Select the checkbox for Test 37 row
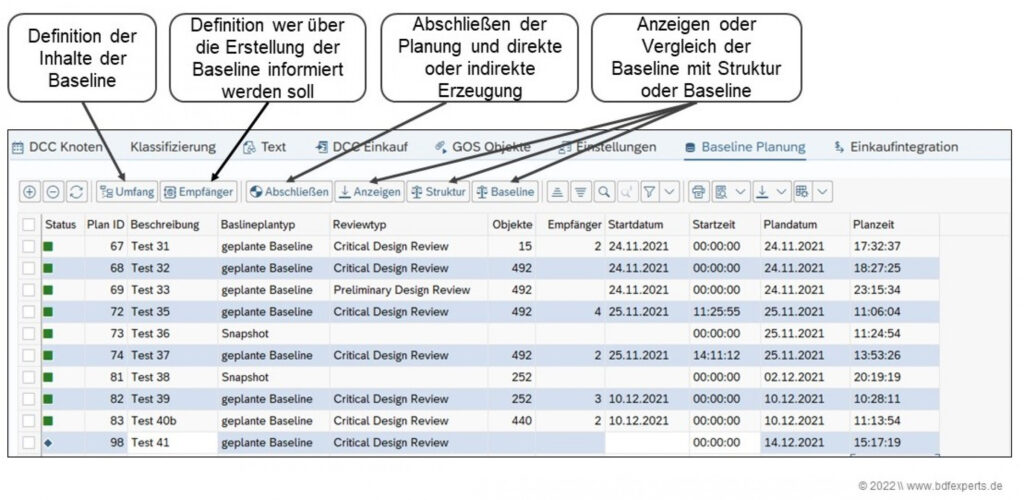The height and width of the screenshot is (500, 1024). coord(29,356)
